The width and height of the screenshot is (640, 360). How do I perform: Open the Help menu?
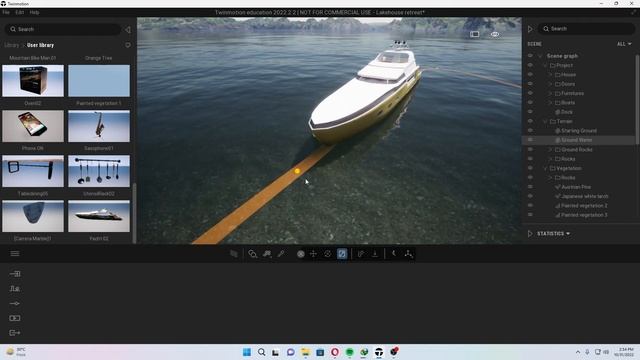pos(34,13)
